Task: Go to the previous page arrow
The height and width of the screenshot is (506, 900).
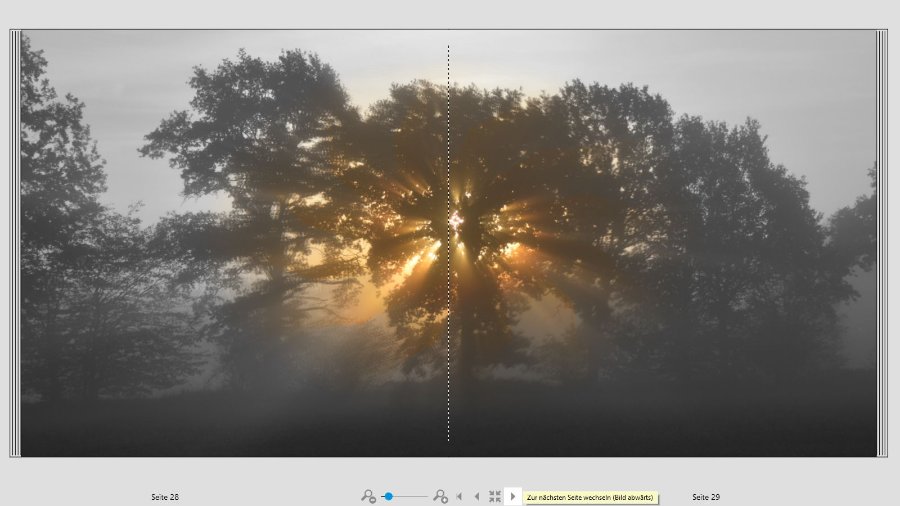Action: point(477,496)
